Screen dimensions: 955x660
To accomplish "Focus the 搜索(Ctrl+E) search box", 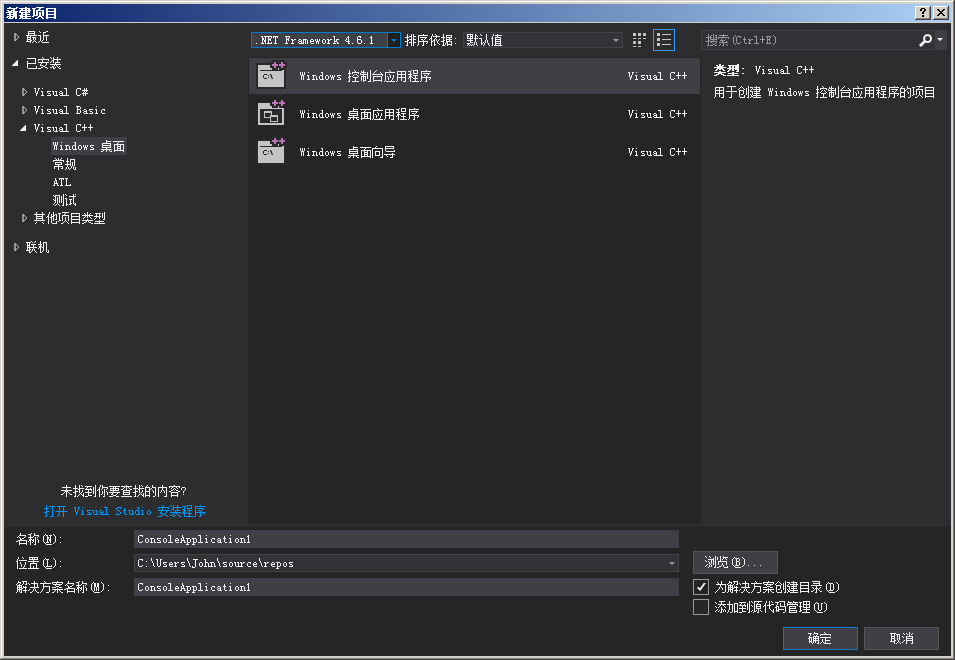I will [809, 40].
